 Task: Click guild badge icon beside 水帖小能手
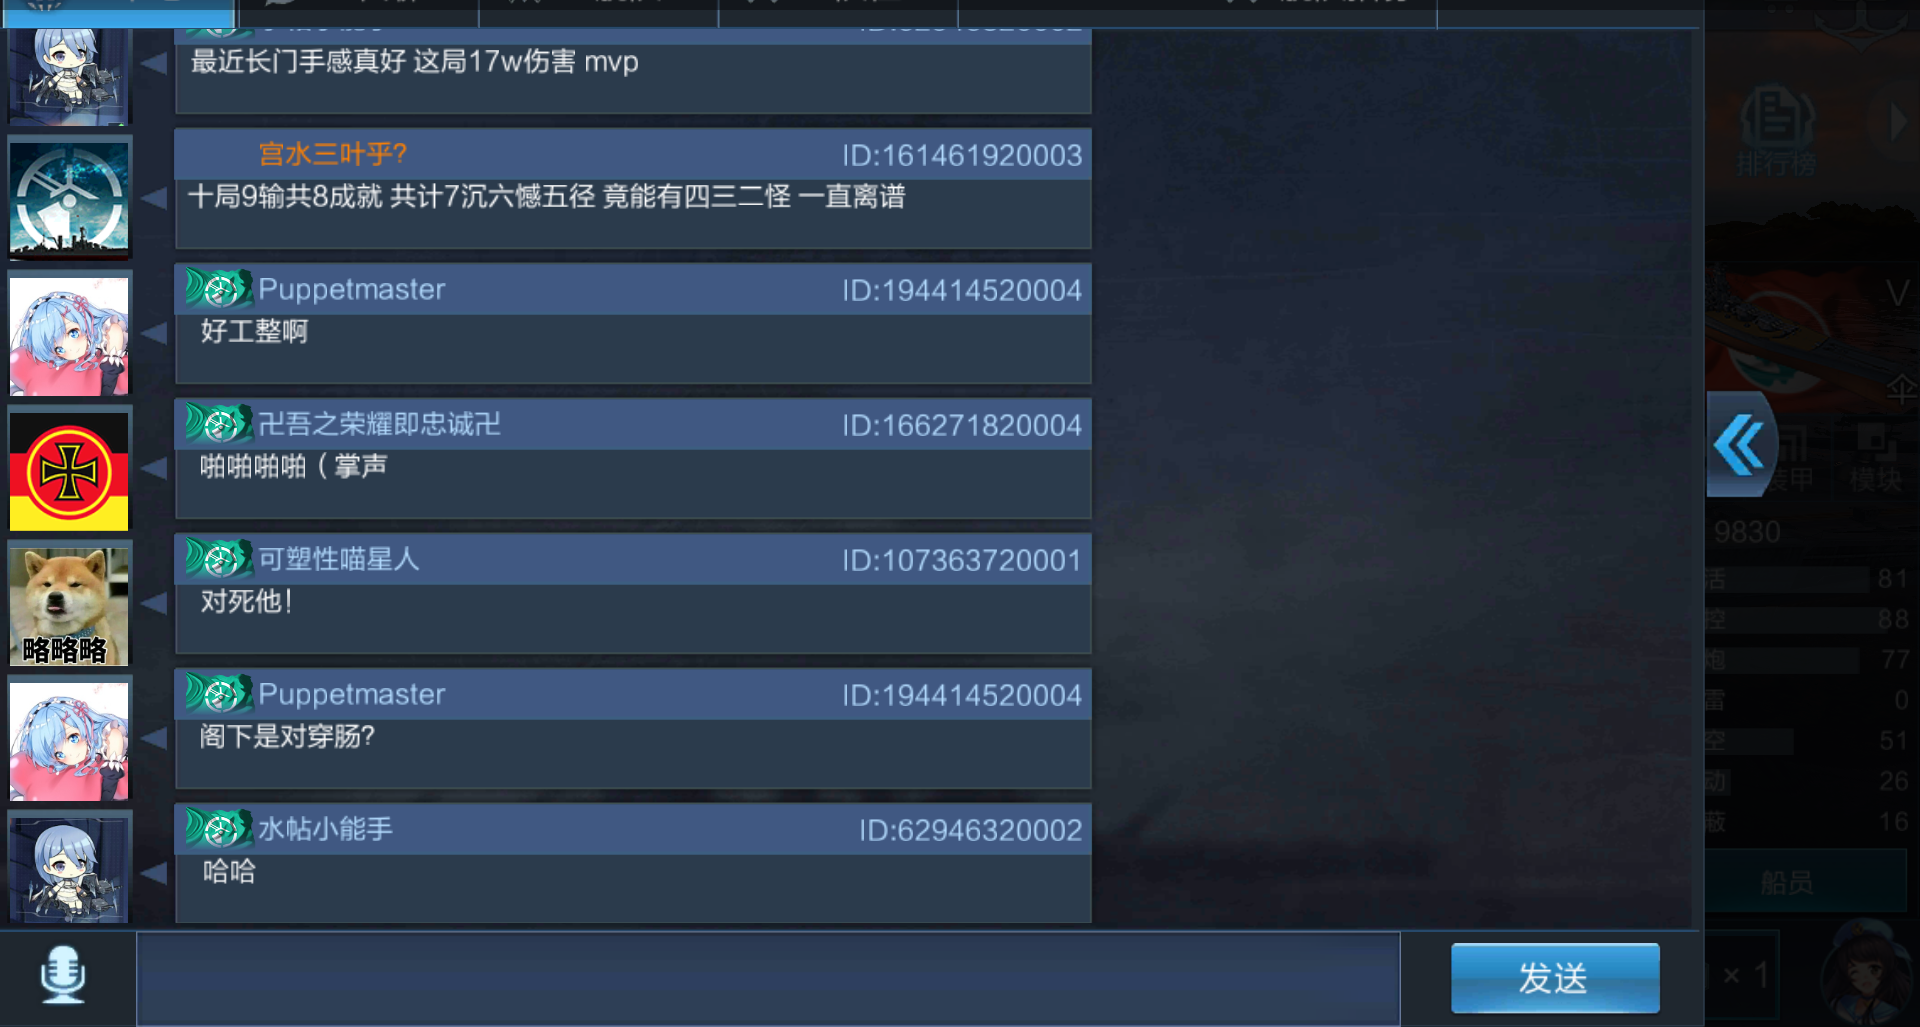pyautogui.click(x=218, y=829)
